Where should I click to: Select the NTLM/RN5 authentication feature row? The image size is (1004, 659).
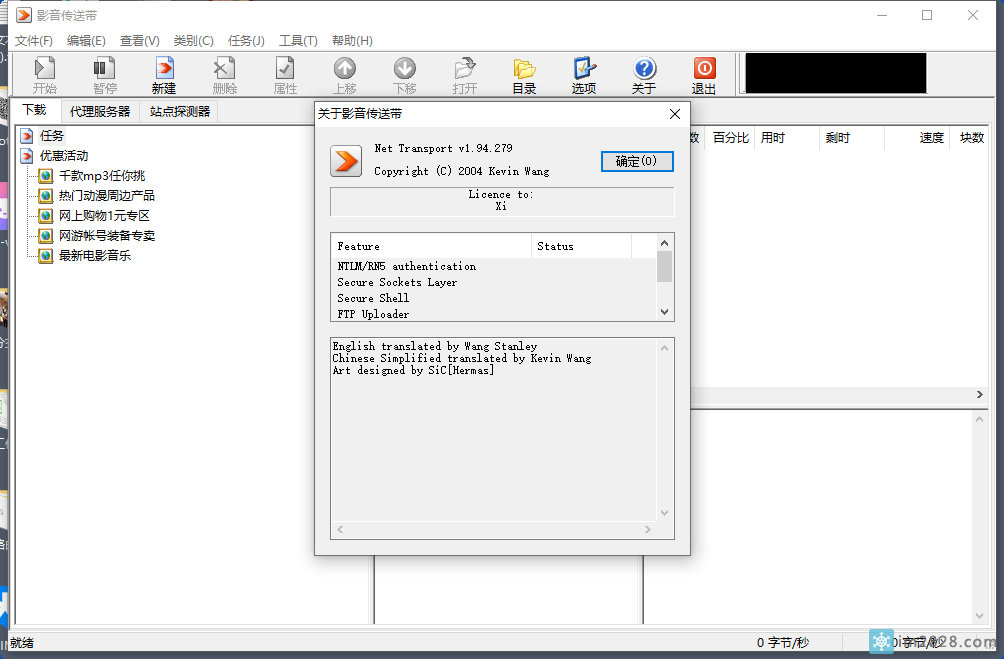(407, 266)
